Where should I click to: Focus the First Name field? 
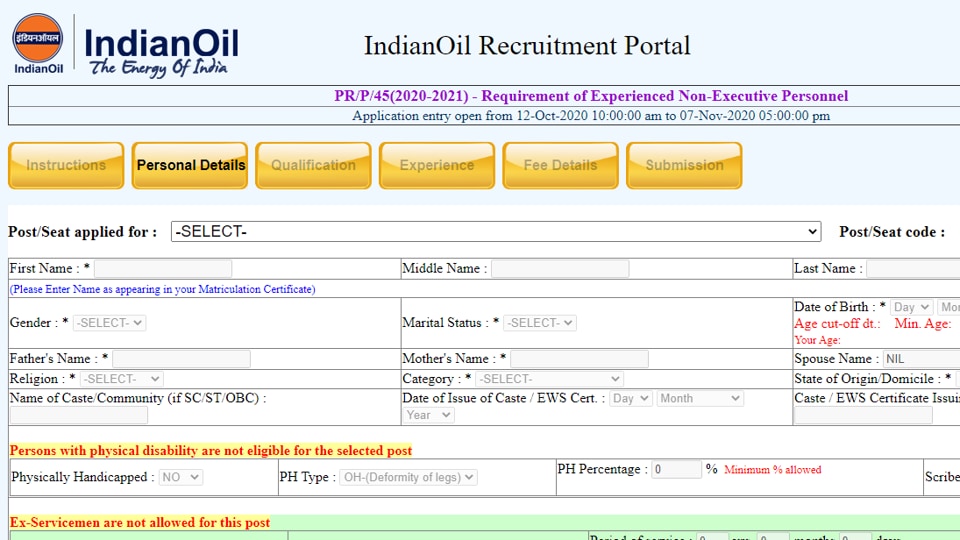[x=163, y=269]
